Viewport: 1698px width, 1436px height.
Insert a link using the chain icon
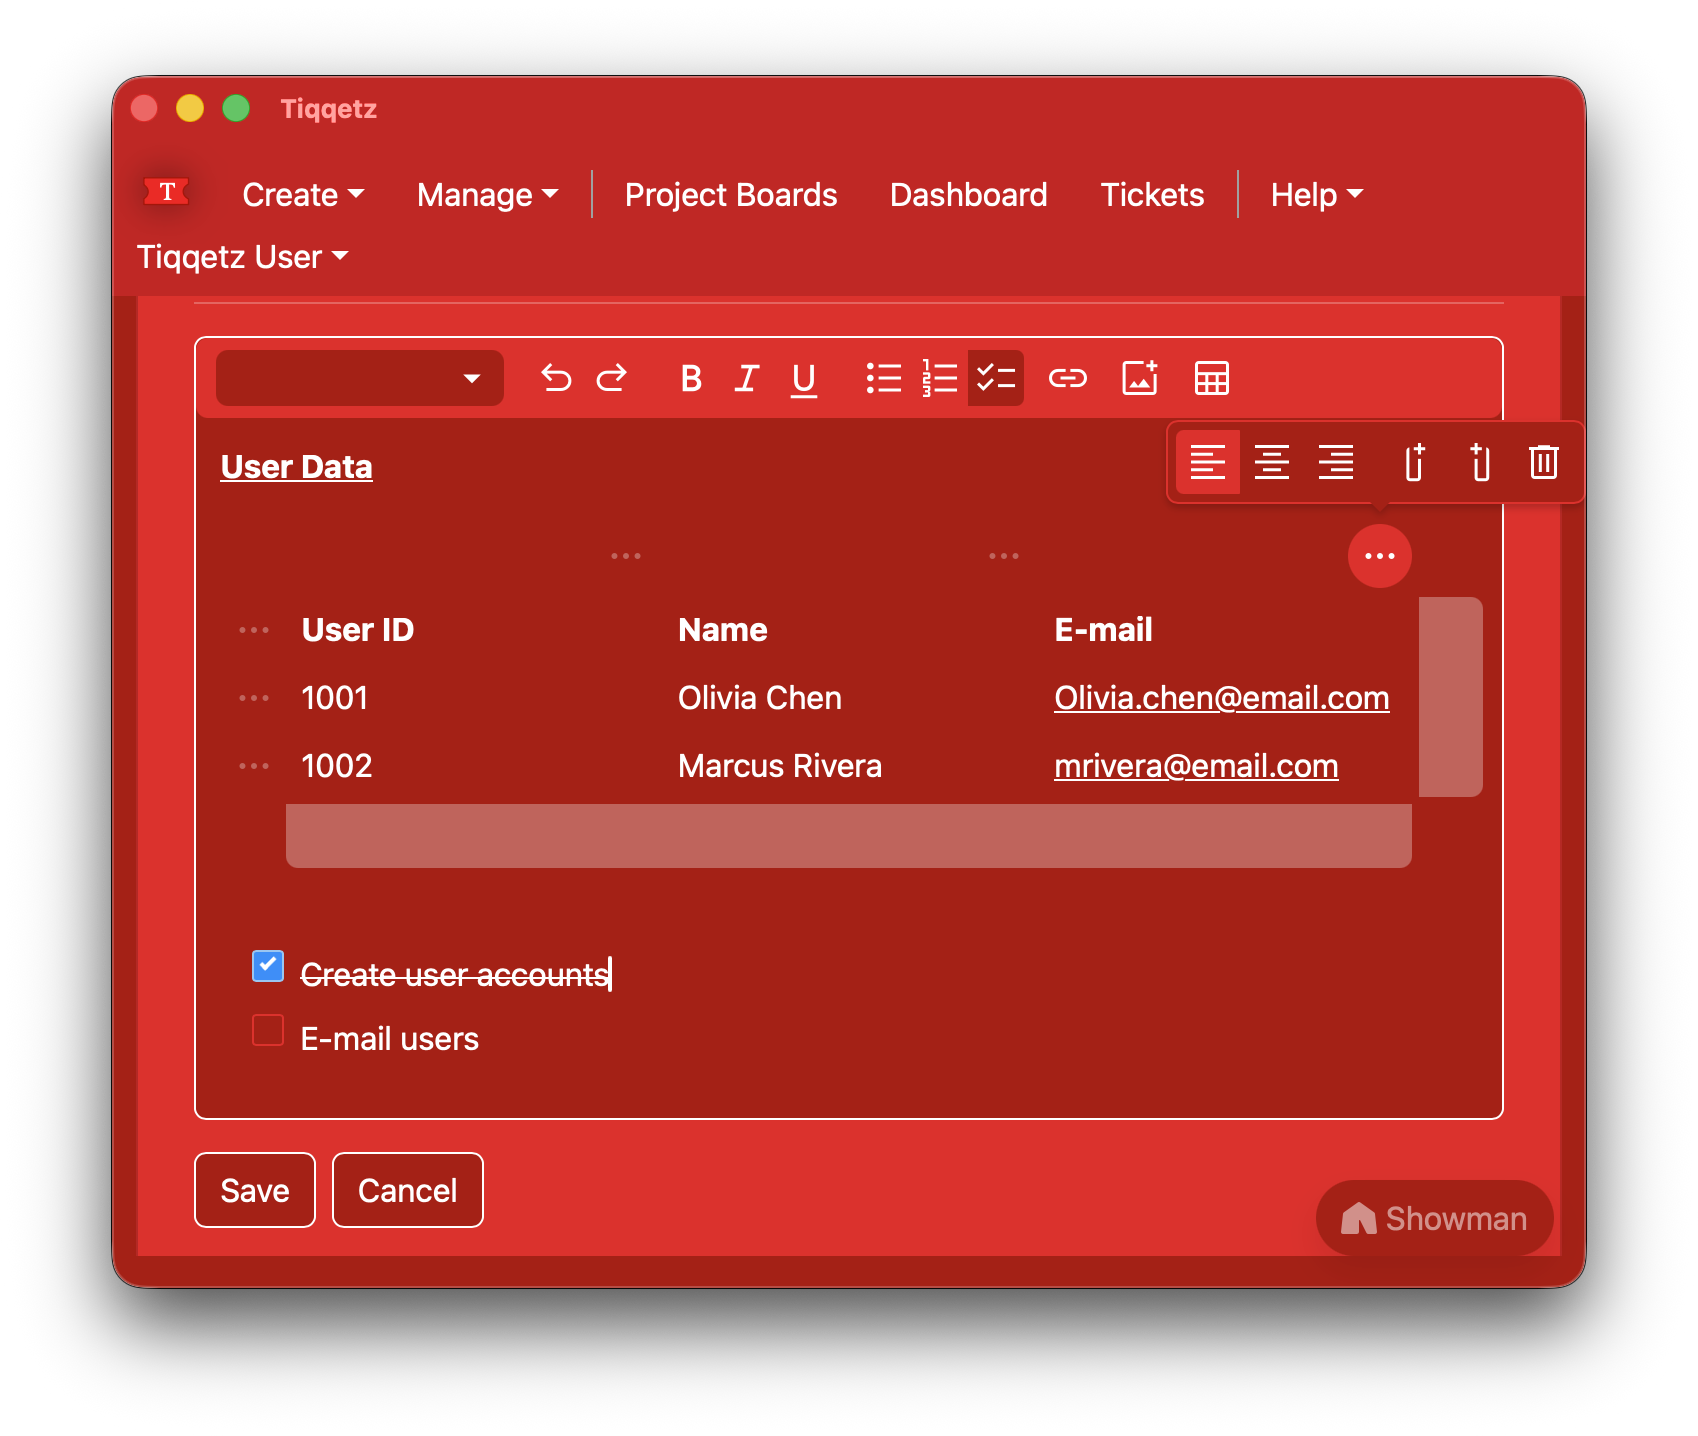[x=1067, y=379]
